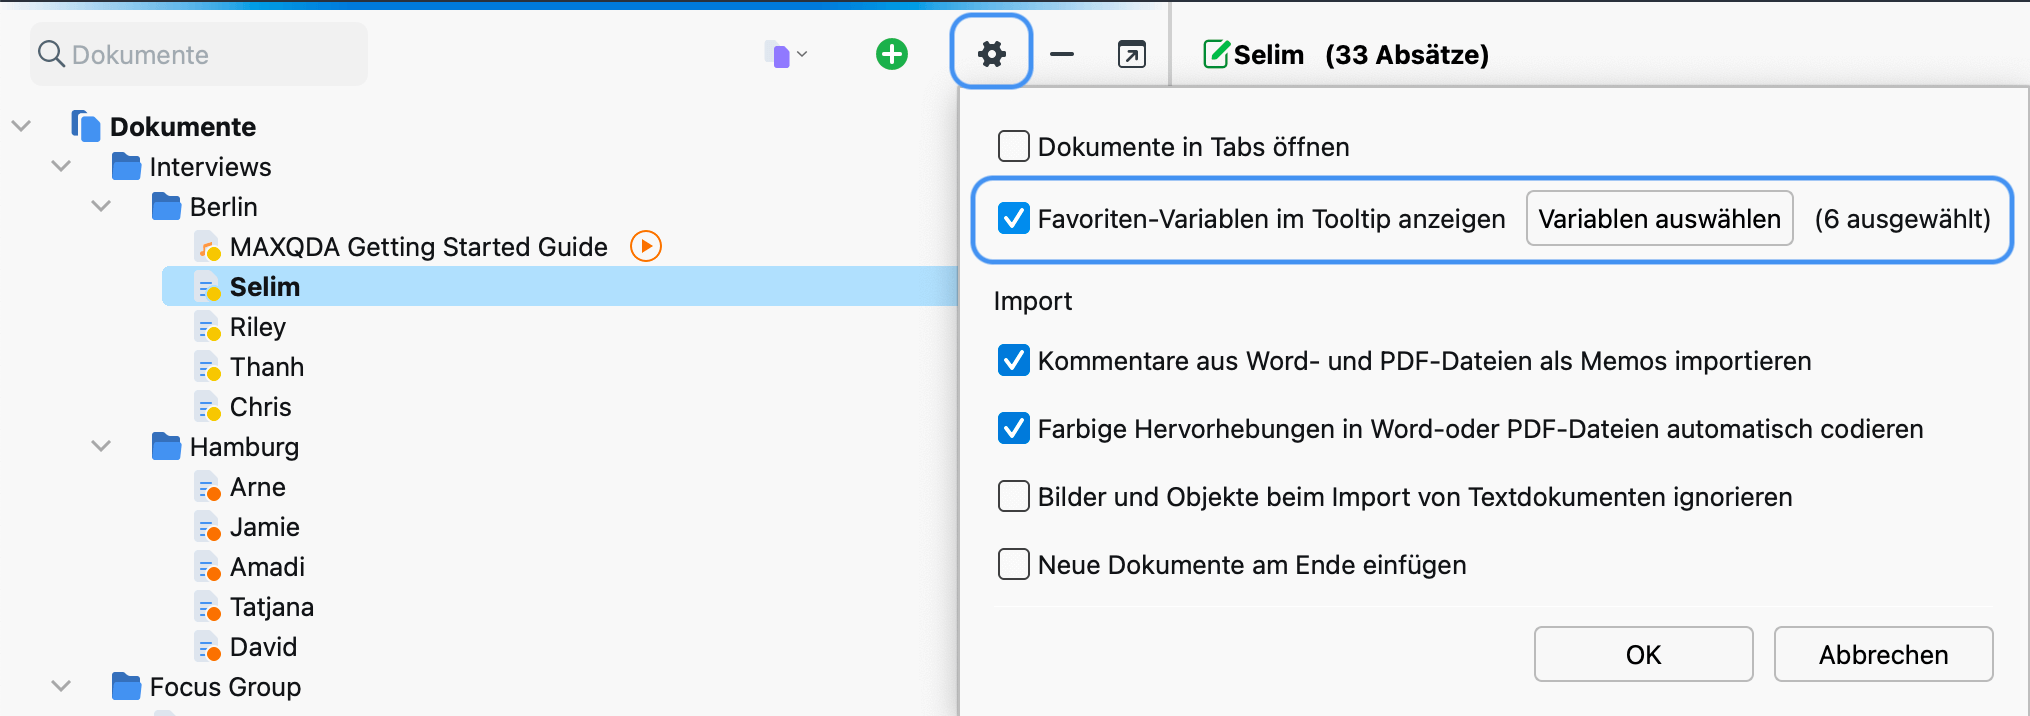
Task: Click the Hamburg folder icon
Action: coord(166,446)
